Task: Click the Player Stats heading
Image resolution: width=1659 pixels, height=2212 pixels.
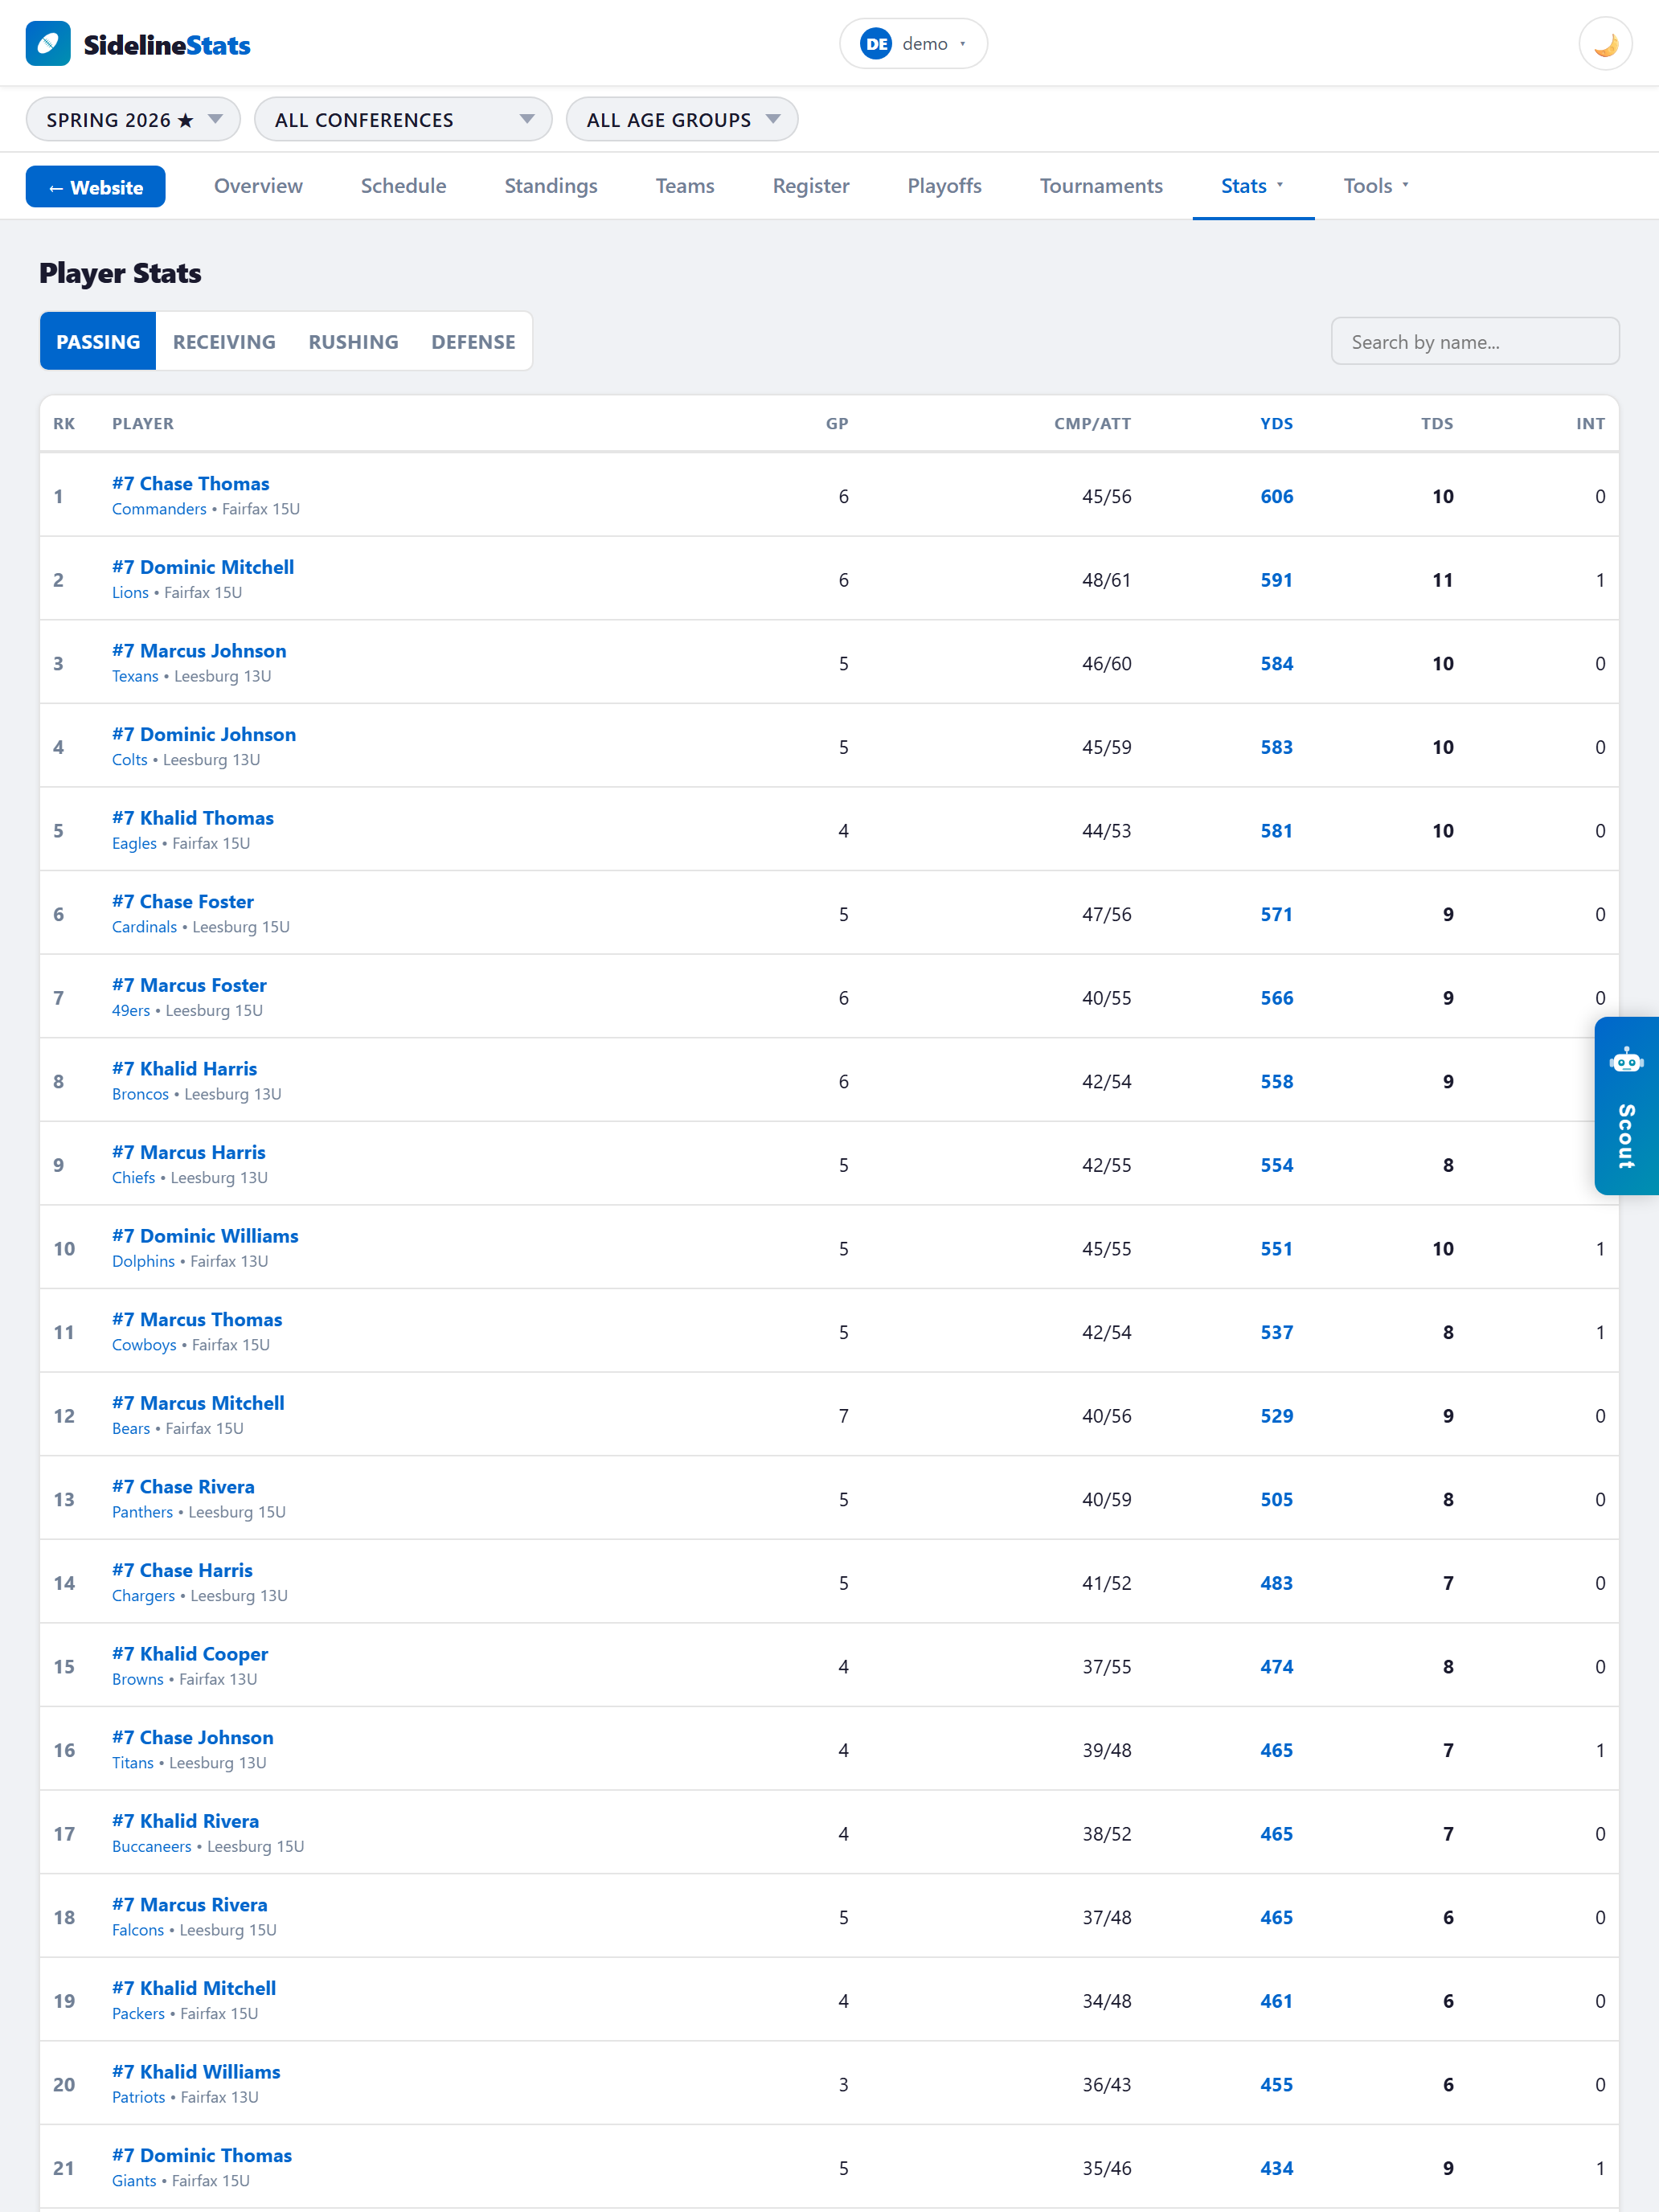Action: tap(120, 273)
